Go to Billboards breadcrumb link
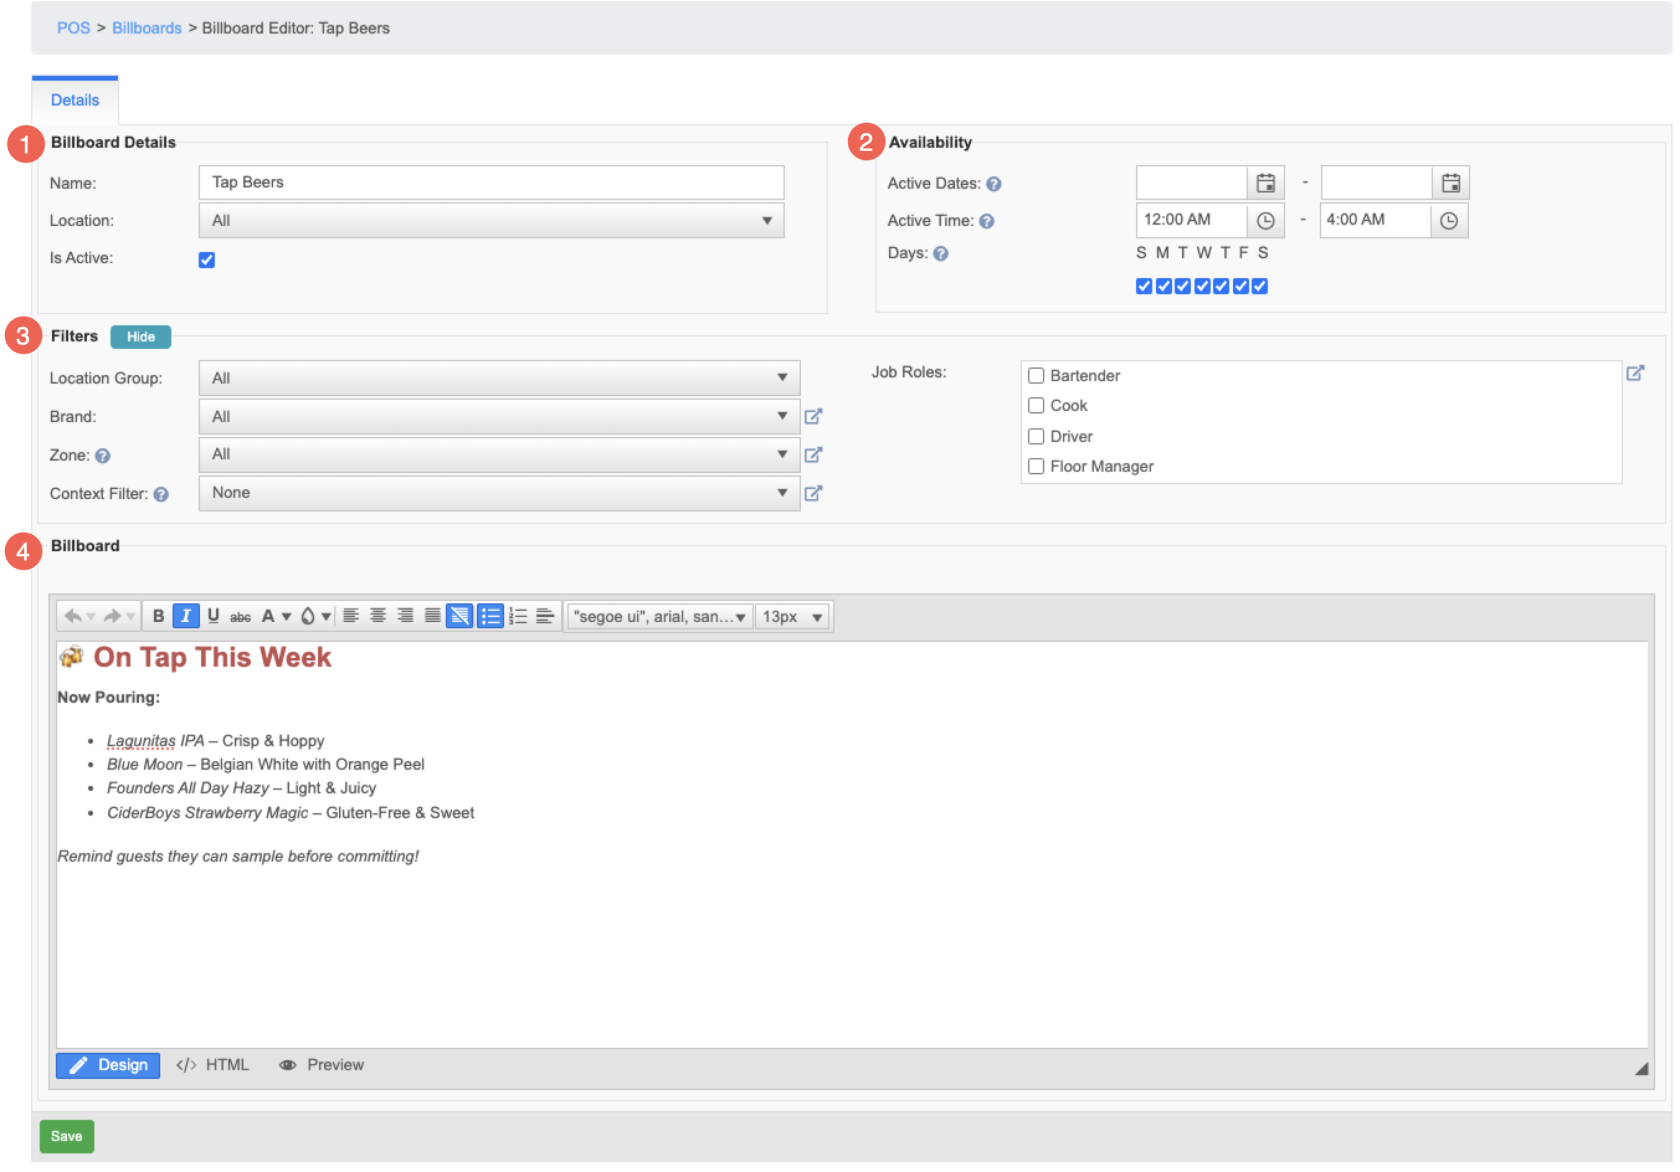Image resolution: width=1680 pixels, height=1172 pixels. 147,28
